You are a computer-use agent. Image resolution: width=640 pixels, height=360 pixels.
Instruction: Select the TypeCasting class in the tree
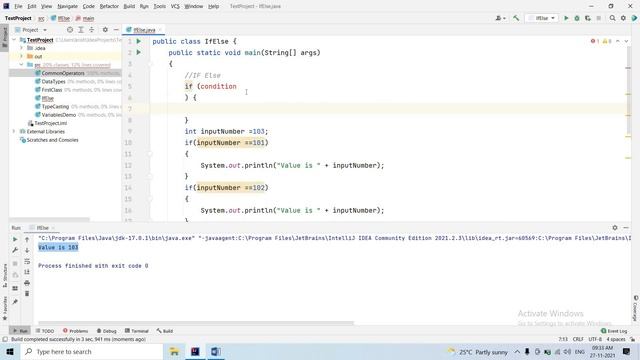point(55,107)
